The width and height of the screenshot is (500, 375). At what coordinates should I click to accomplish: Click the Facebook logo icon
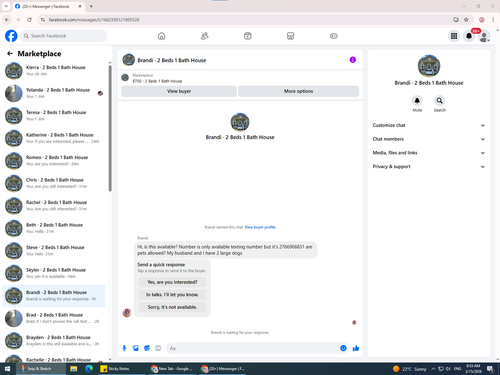point(11,36)
